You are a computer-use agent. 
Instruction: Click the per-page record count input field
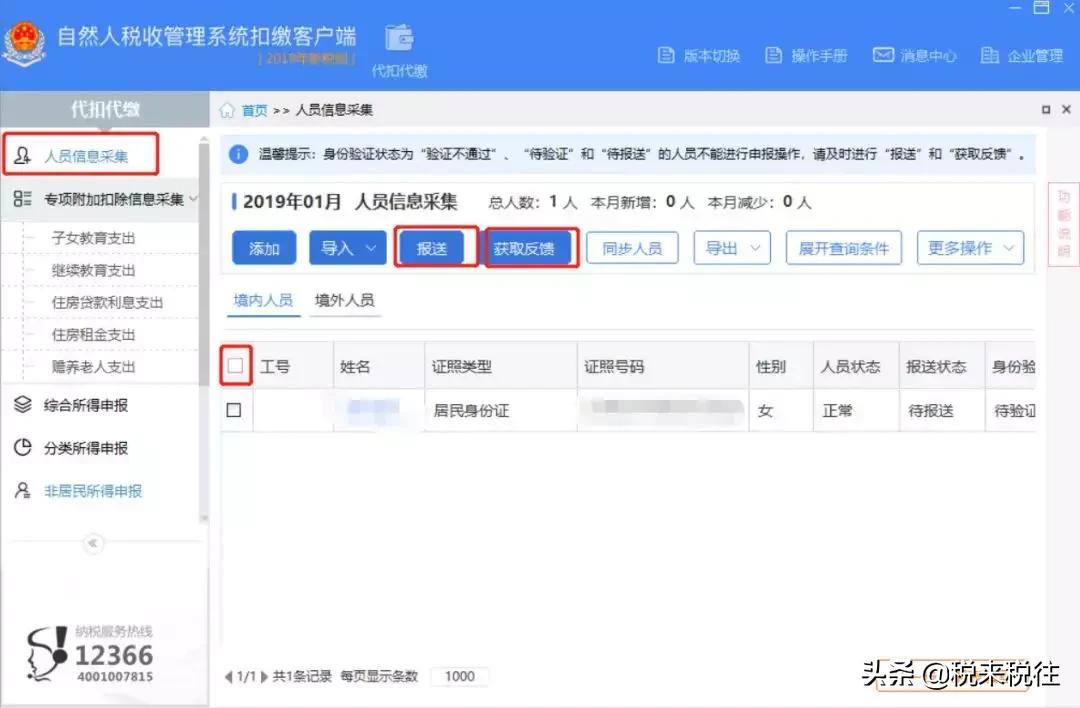(x=459, y=676)
